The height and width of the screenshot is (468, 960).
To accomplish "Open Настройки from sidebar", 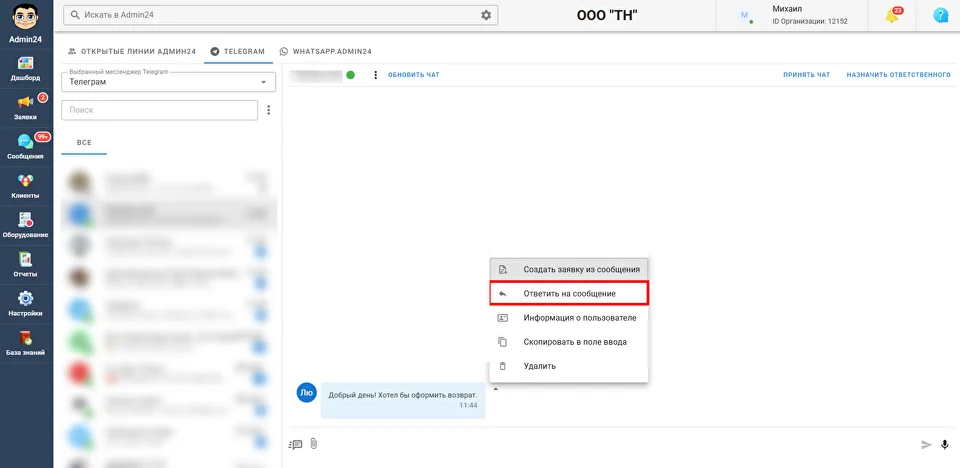I will (x=26, y=304).
